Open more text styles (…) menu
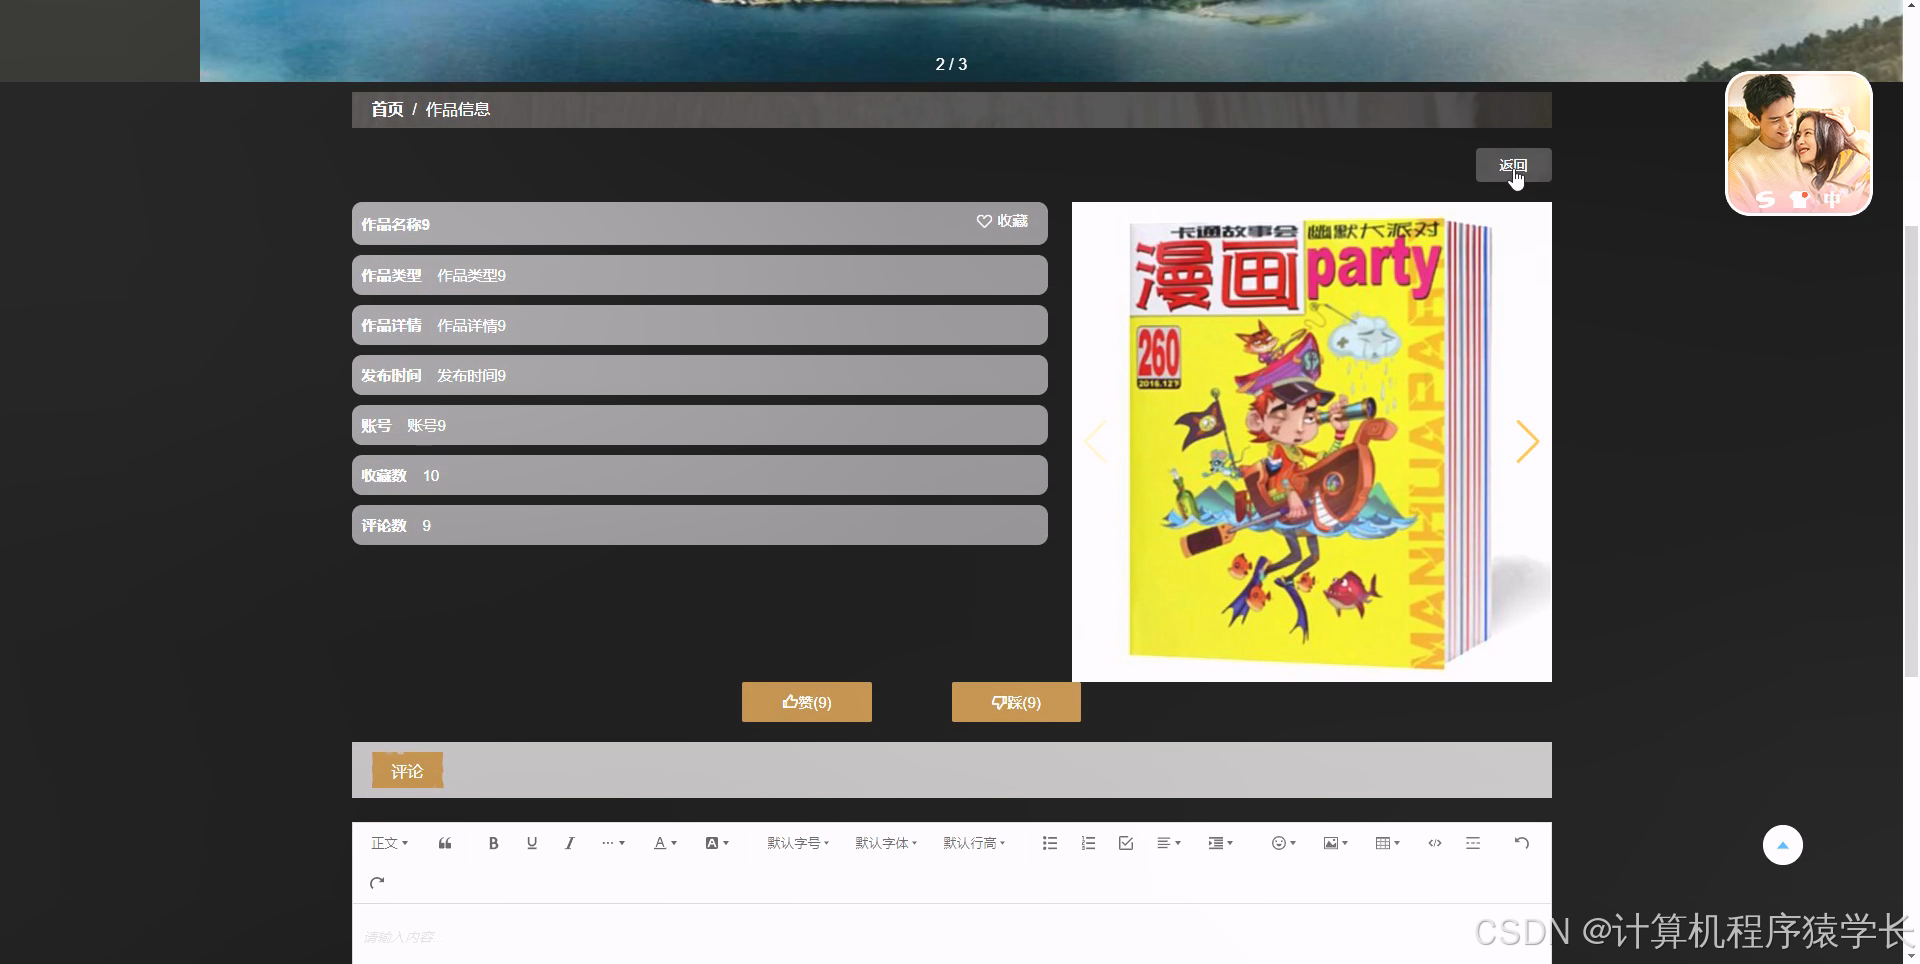This screenshot has width=1920, height=964. click(x=613, y=843)
